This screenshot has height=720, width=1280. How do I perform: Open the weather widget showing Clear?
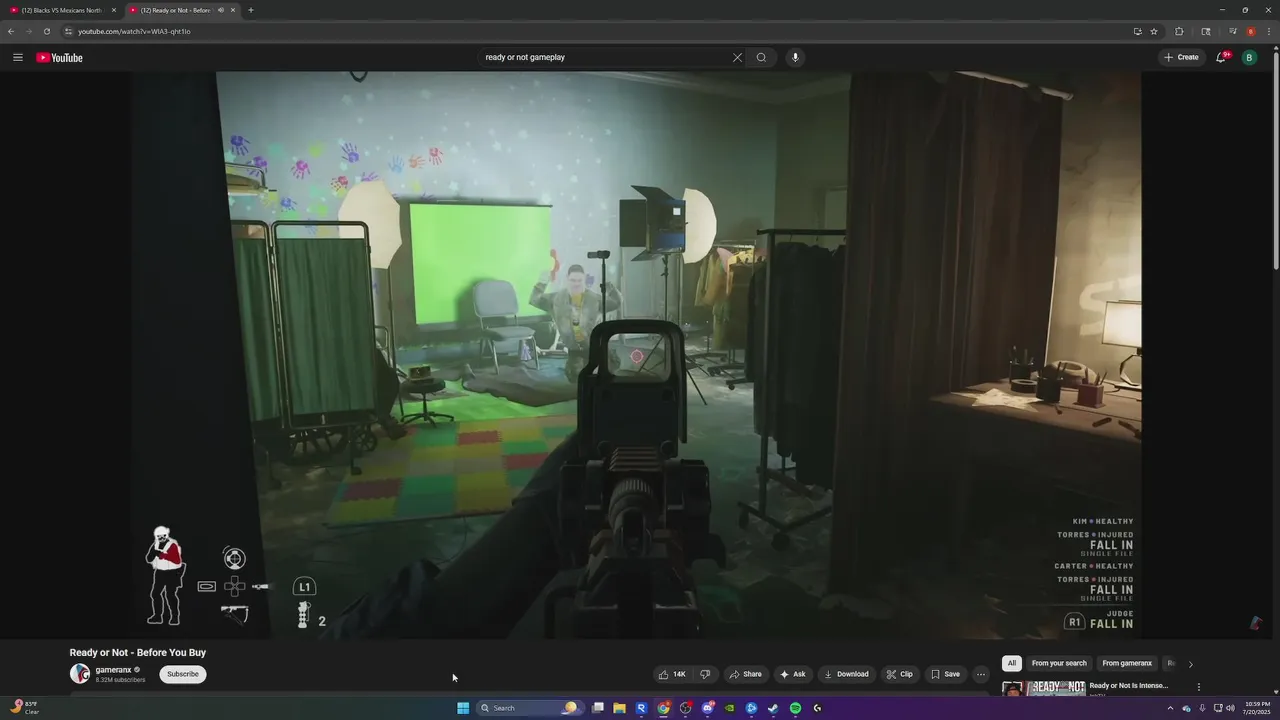[24, 708]
